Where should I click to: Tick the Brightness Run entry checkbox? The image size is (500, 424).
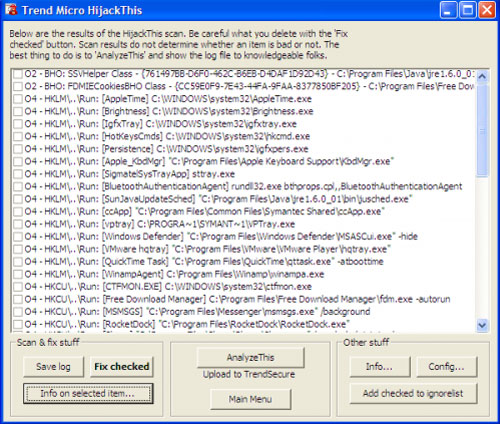click(18, 111)
